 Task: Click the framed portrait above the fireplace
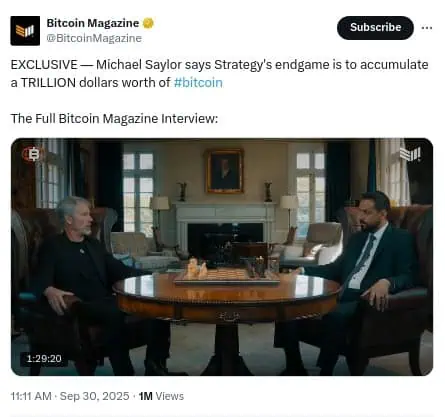tap(224, 171)
